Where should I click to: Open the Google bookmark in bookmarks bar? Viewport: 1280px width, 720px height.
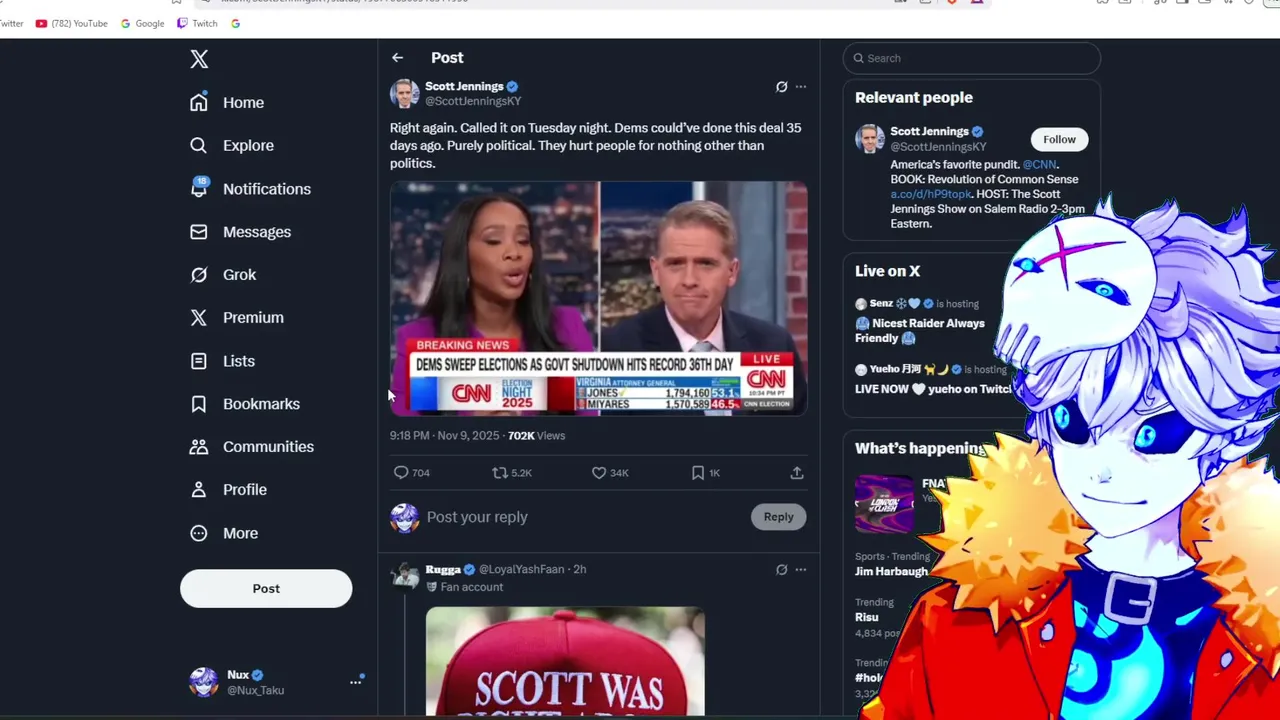click(x=142, y=23)
